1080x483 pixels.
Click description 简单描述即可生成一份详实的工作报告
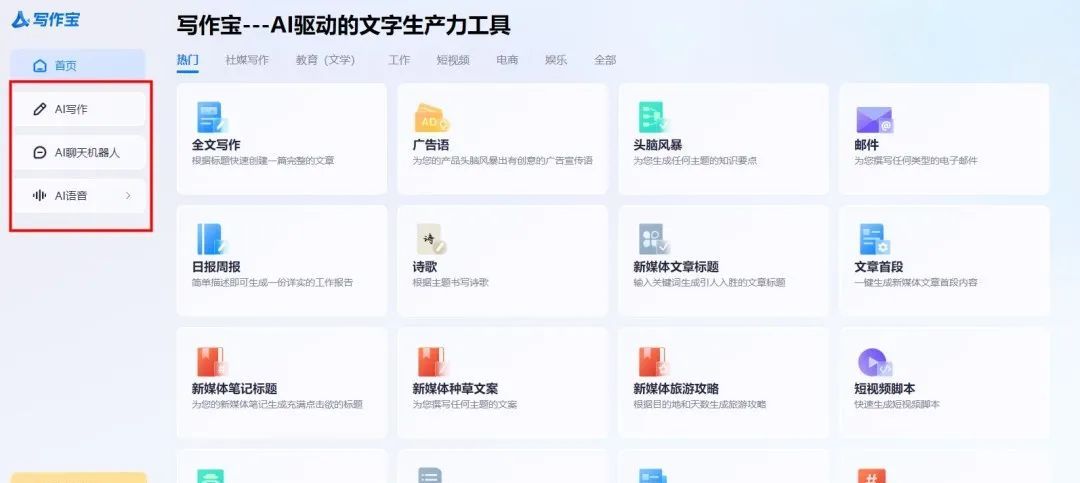[273, 282]
